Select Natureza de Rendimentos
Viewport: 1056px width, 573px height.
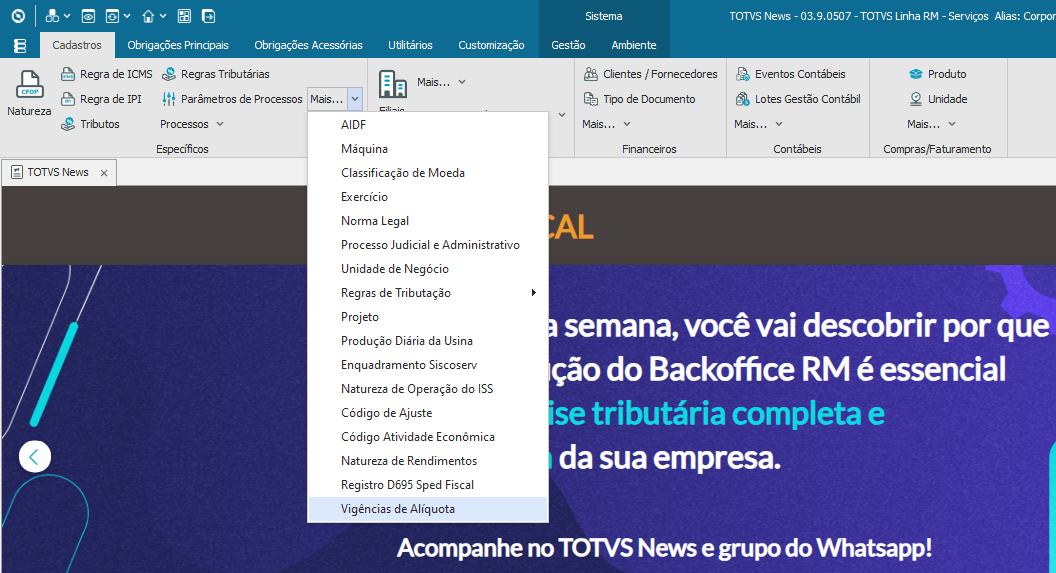(x=428, y=461)
